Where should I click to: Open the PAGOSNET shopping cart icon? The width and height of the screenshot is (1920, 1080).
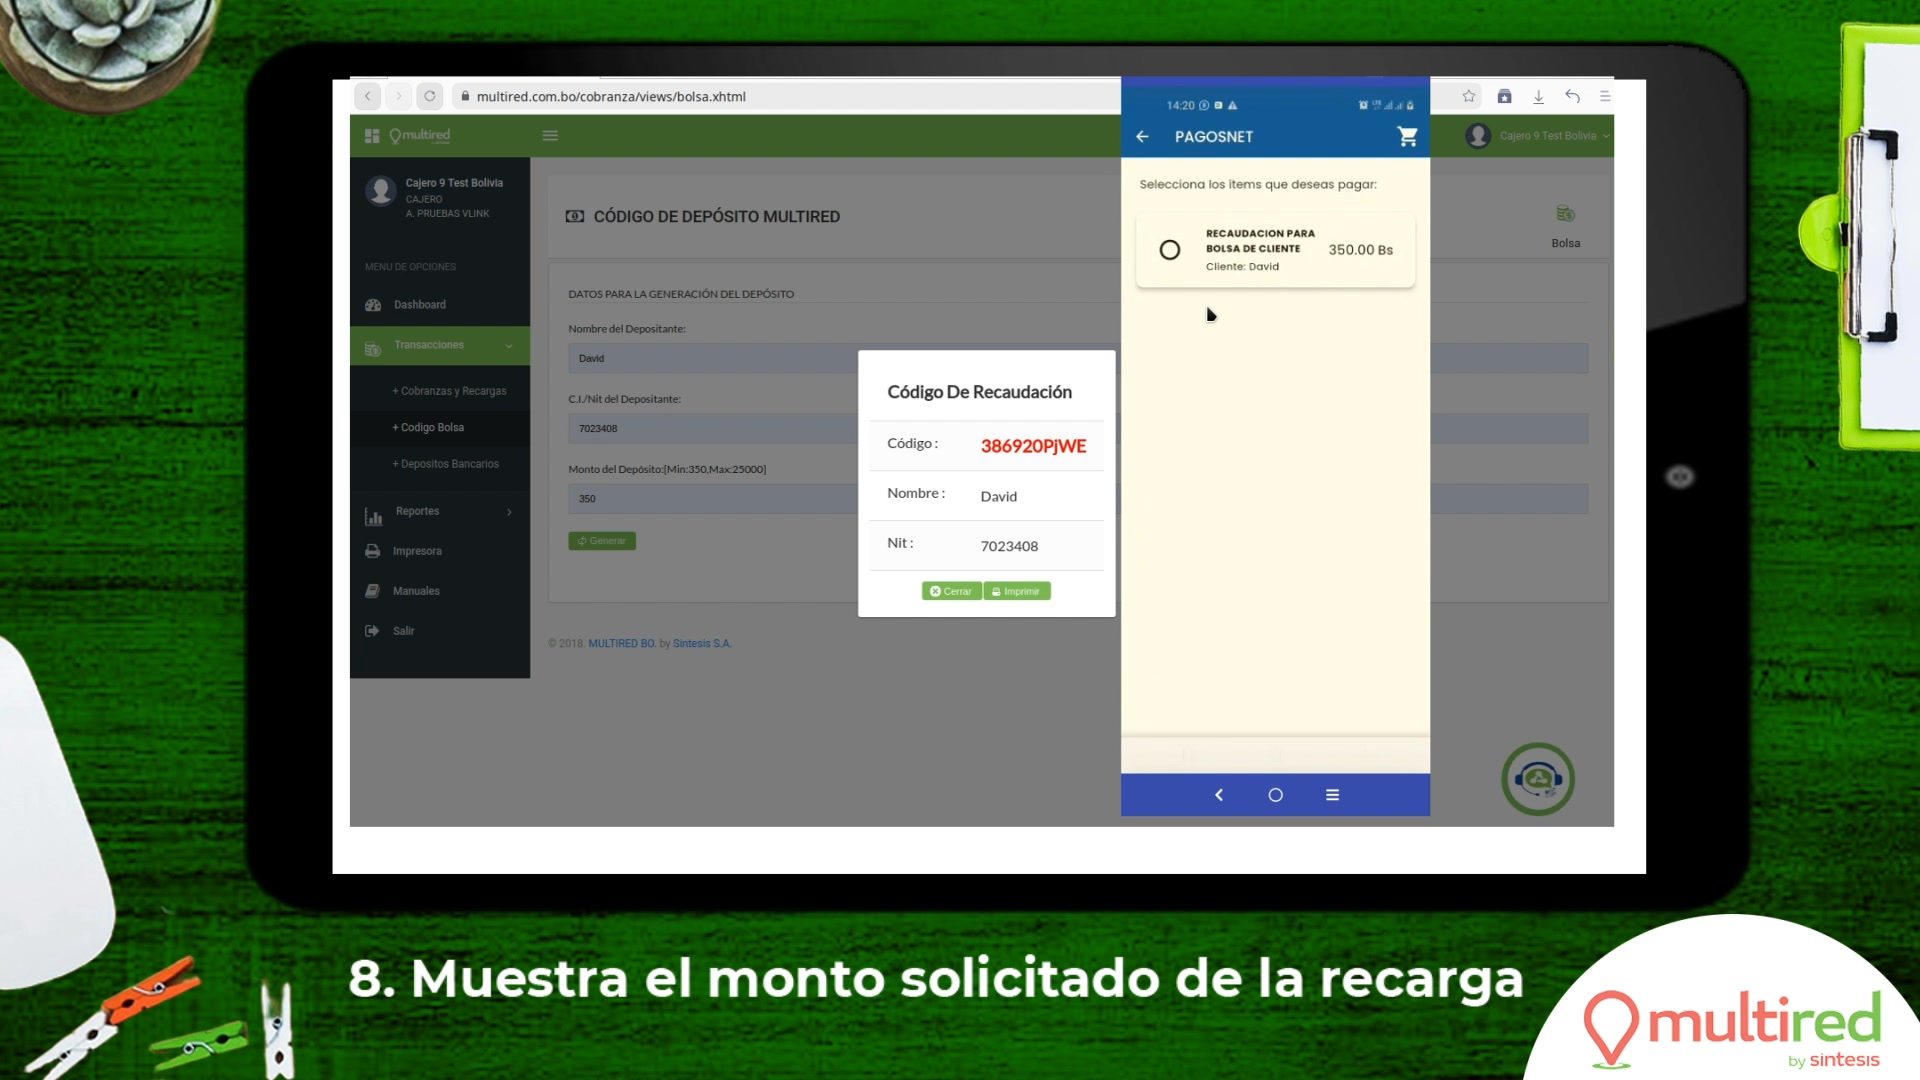[1407, 137]
